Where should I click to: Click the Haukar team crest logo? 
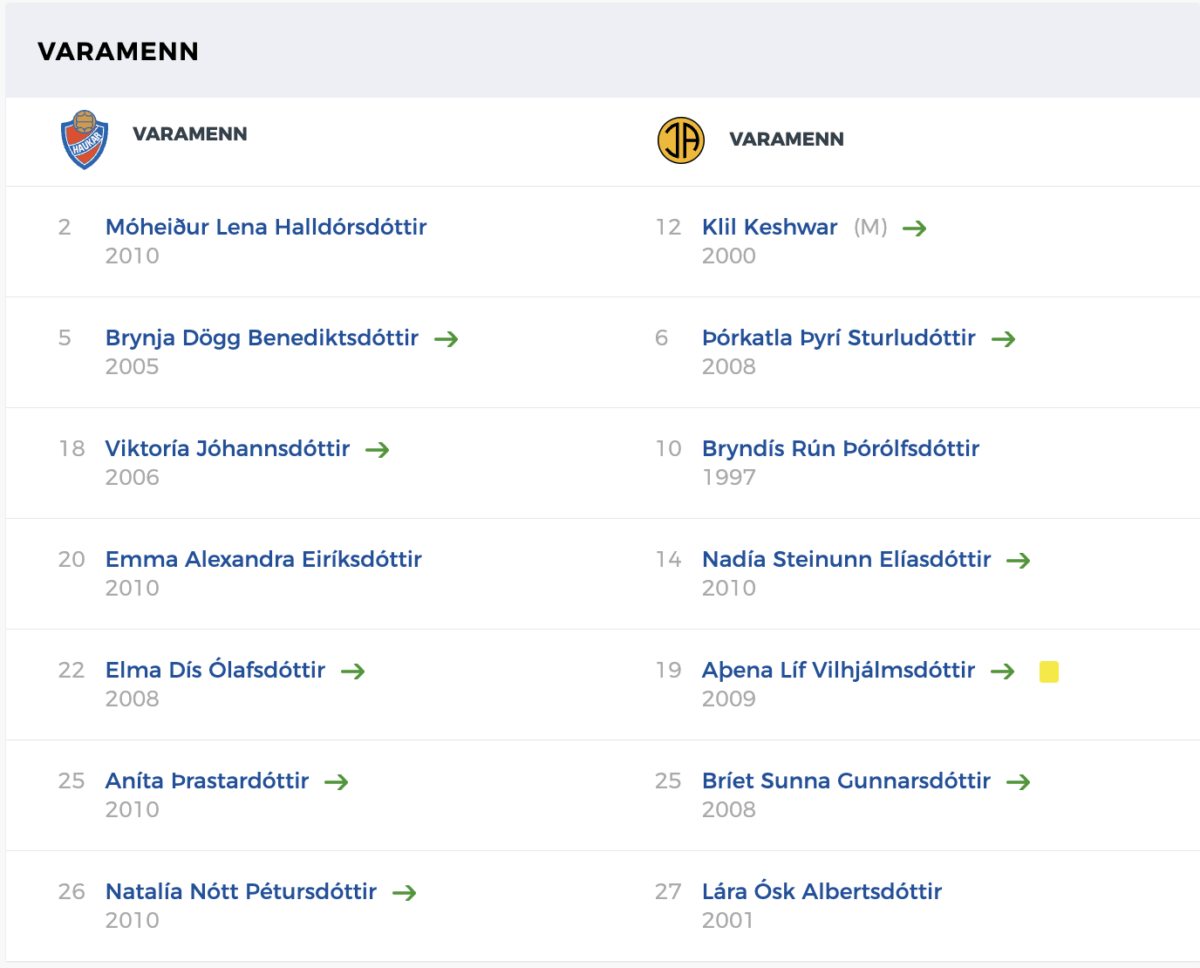tap(84, 139)
